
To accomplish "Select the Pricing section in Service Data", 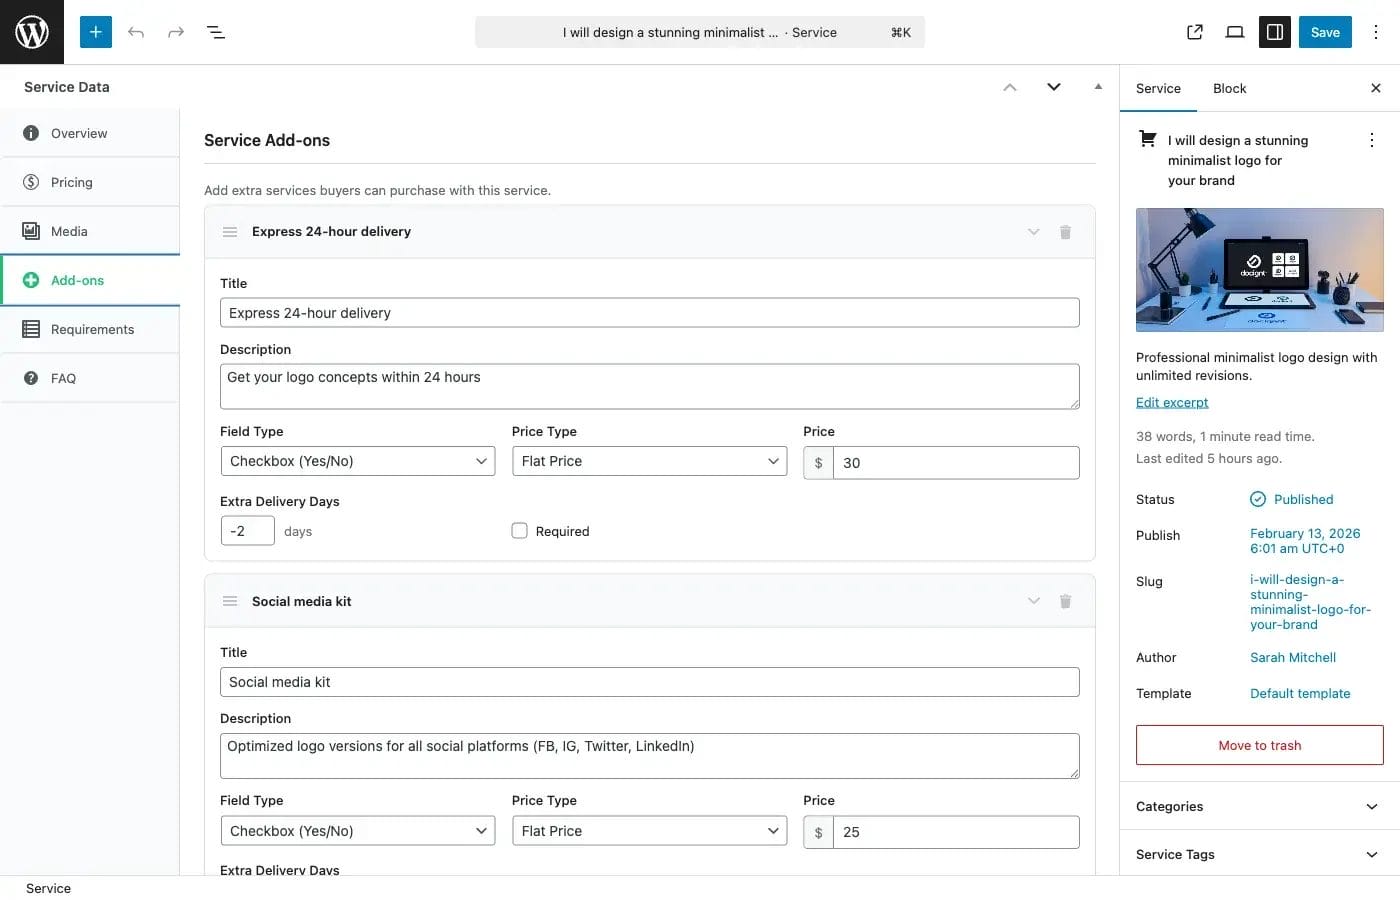I will [71, 181].
